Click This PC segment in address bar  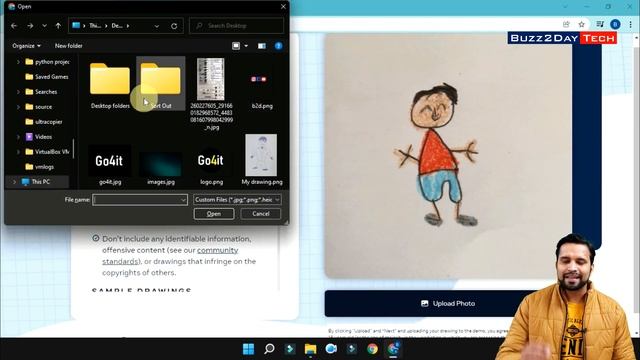coord(95,26)
